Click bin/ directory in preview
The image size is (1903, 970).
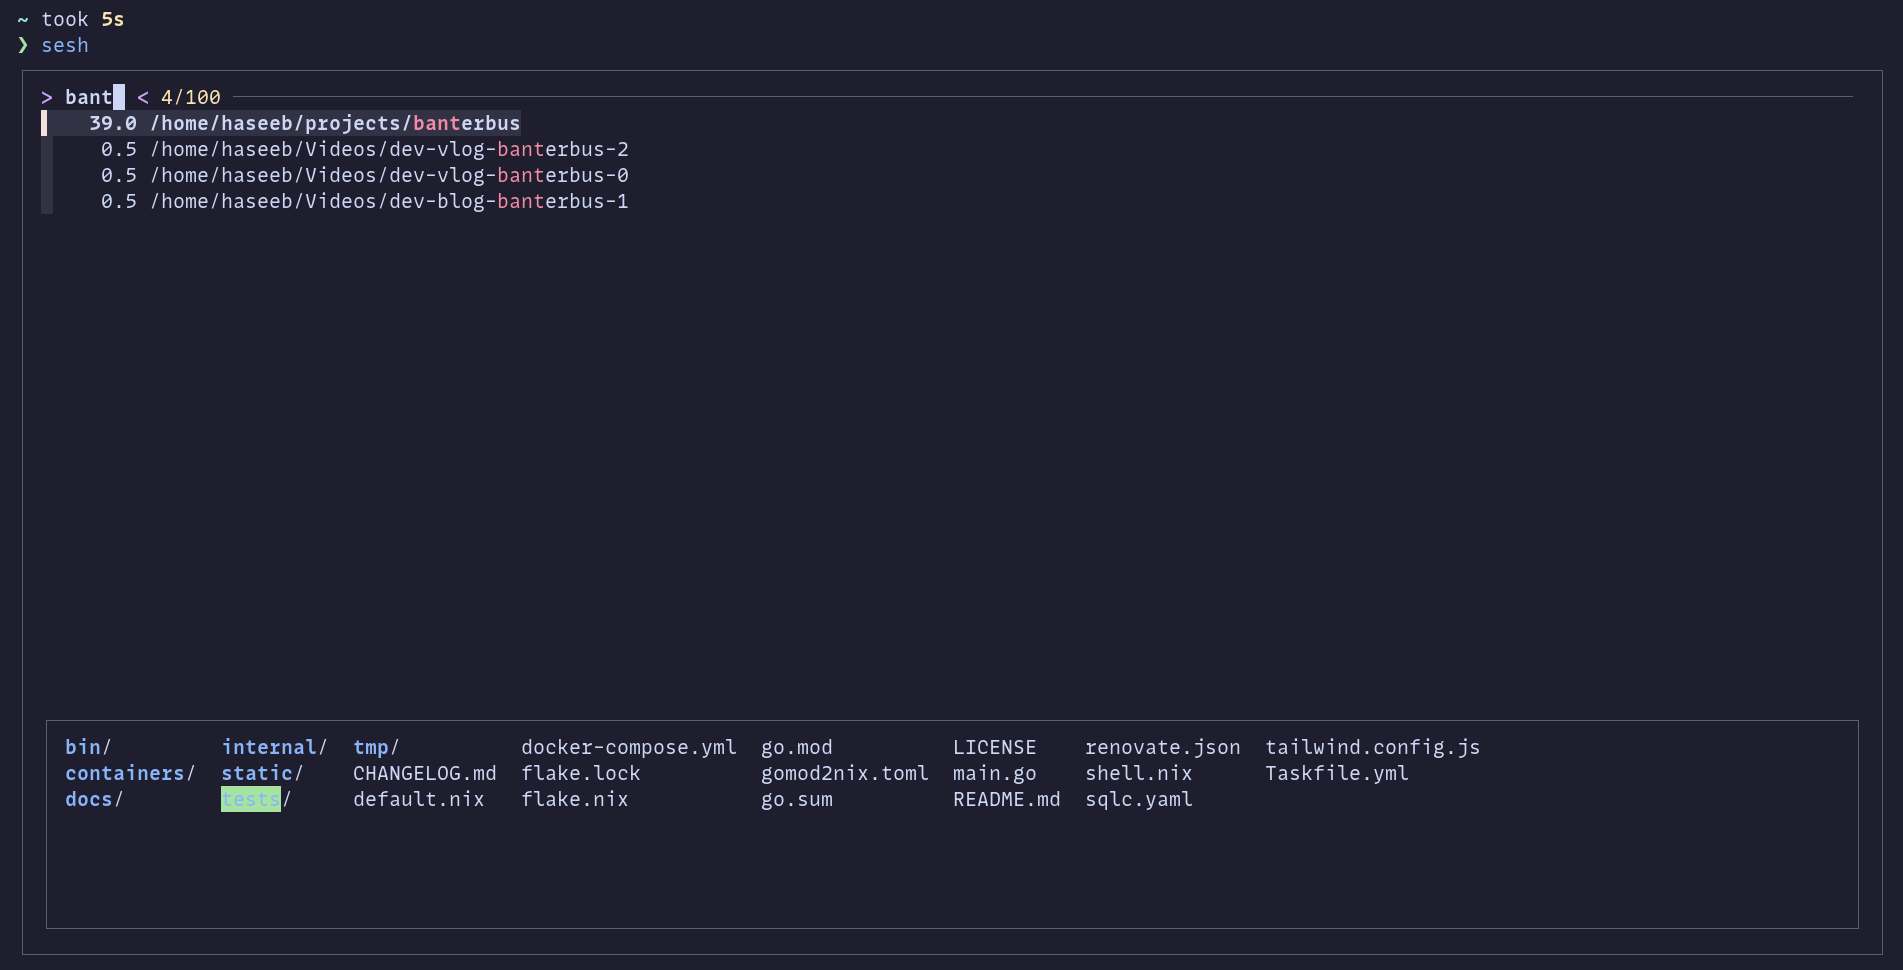tap(88, 747)
